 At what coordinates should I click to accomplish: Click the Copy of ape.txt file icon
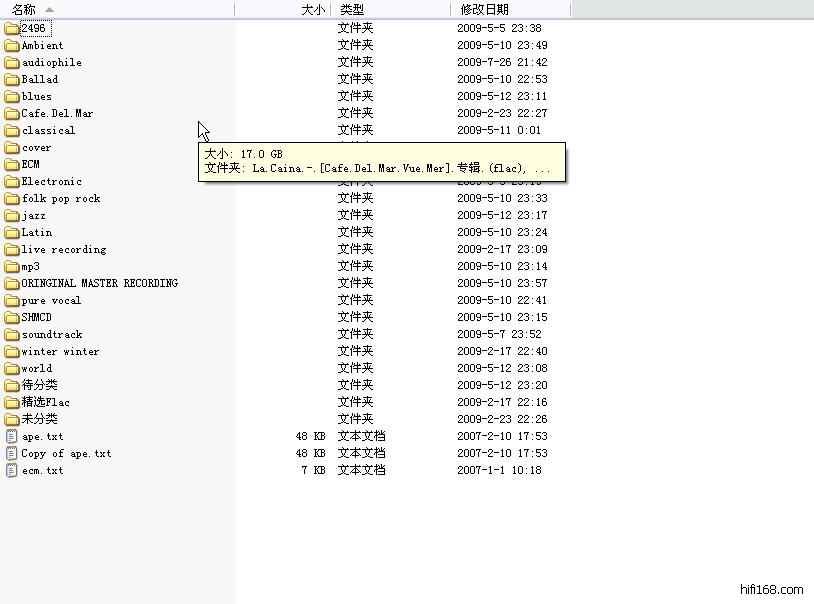[12, 453]
